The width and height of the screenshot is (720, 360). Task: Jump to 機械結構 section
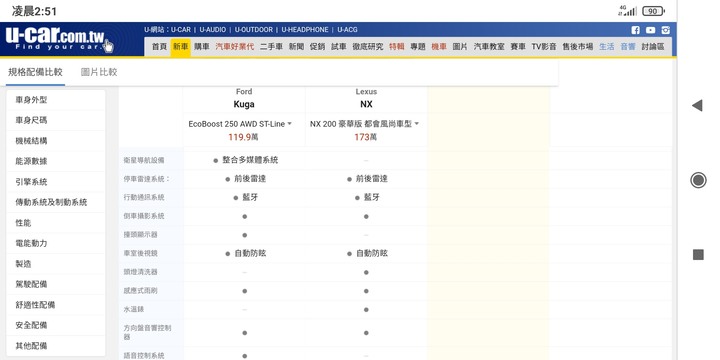(56, 141)
